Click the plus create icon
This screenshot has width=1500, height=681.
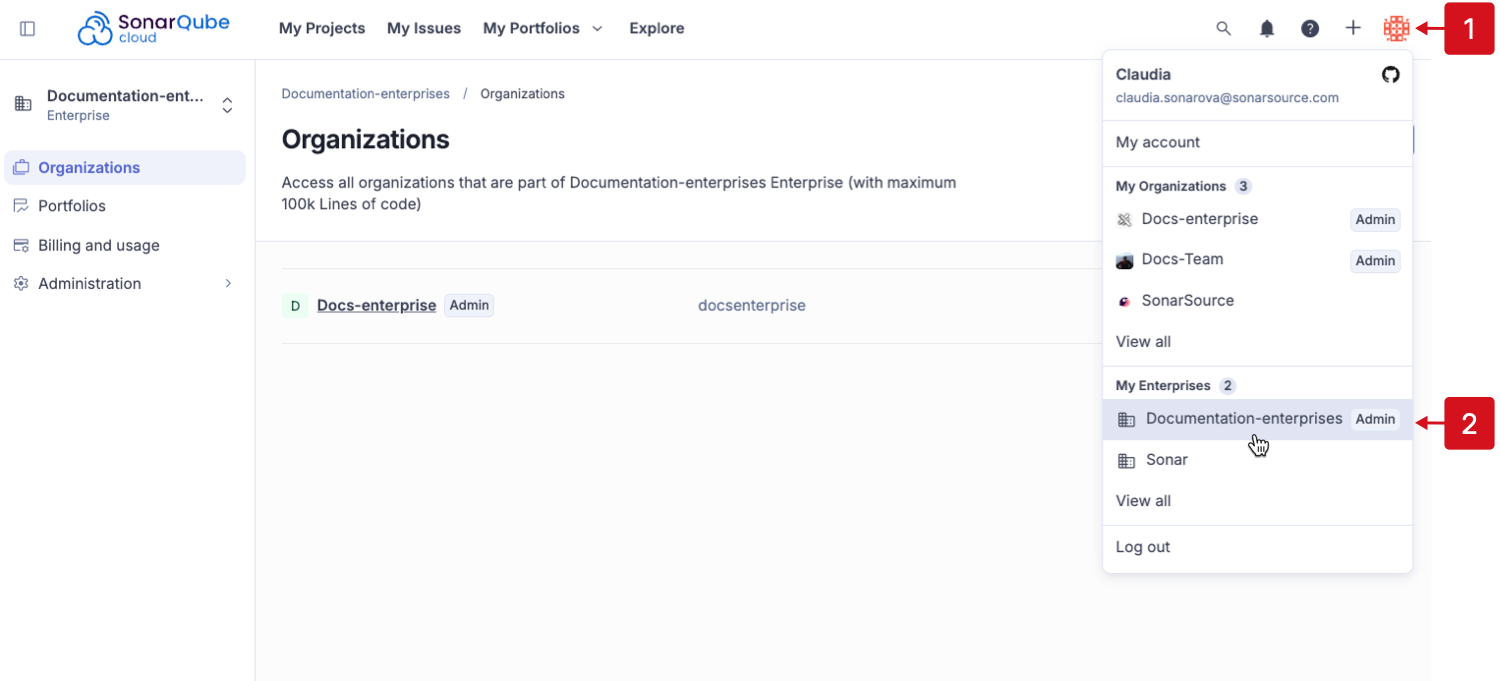(x=1353, y=28)
